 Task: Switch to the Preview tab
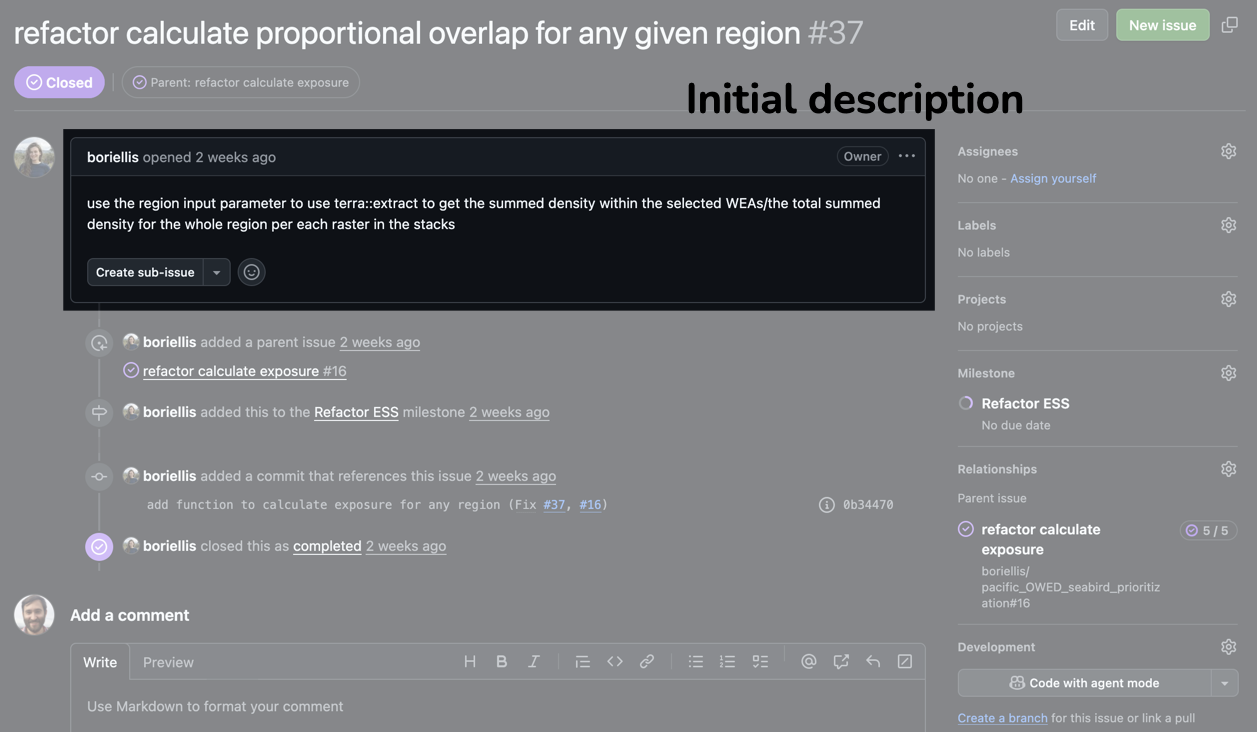click(x=168, y=662)
